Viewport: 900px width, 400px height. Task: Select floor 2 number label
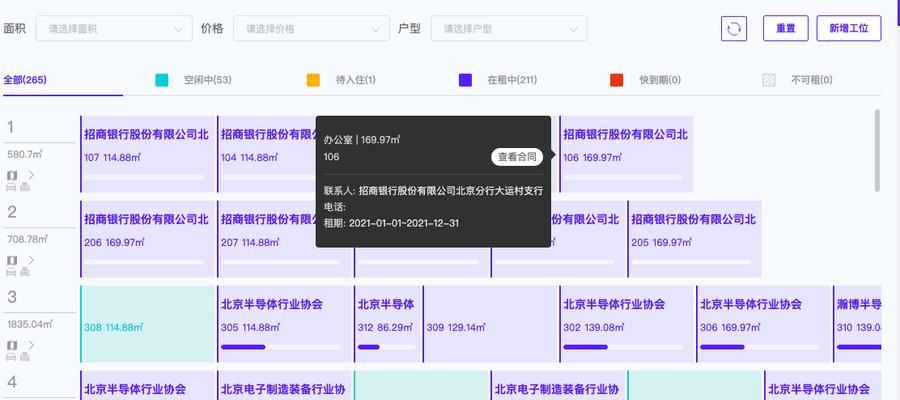coord(11,212)
